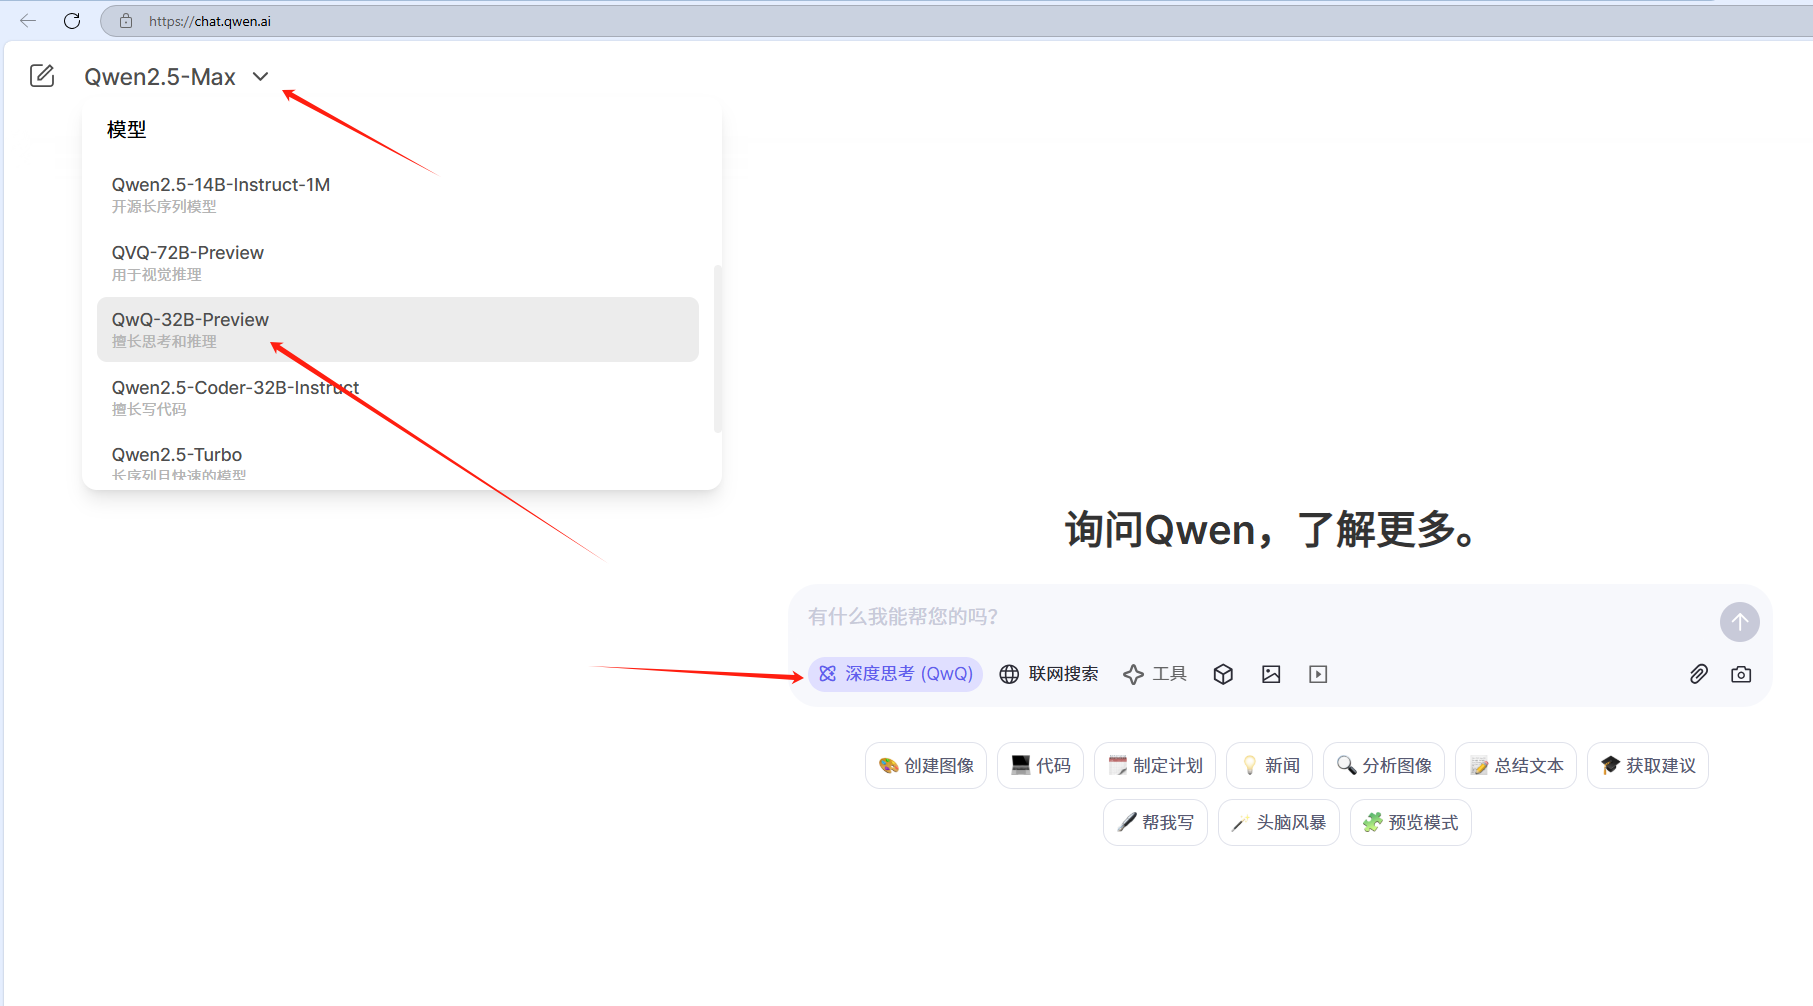The height and width of the screenshot is (1006, 1813).
Task: Click the new chat compose icon
Action: pyautogui.click(x=42, y=76)
